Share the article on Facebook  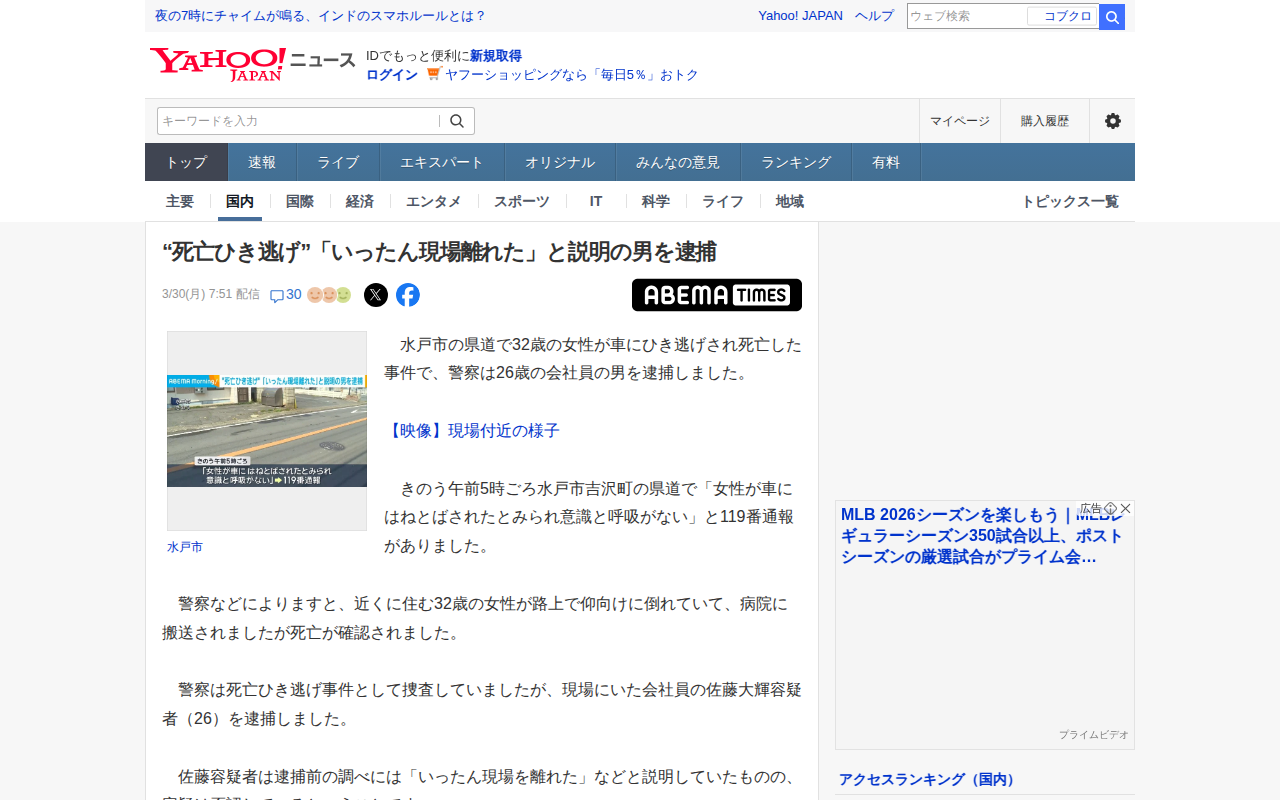(408, 295)
